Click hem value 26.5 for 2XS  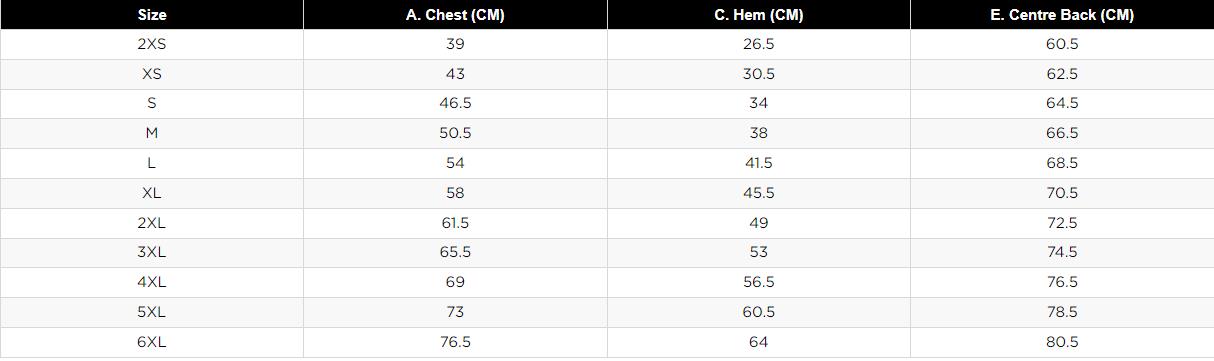759,44
